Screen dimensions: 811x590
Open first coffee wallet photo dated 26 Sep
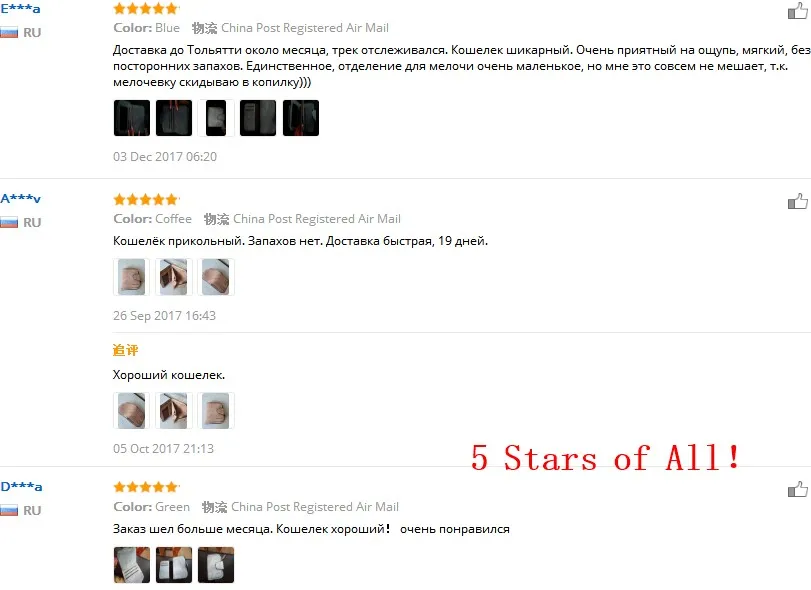(x=131, y=277)
